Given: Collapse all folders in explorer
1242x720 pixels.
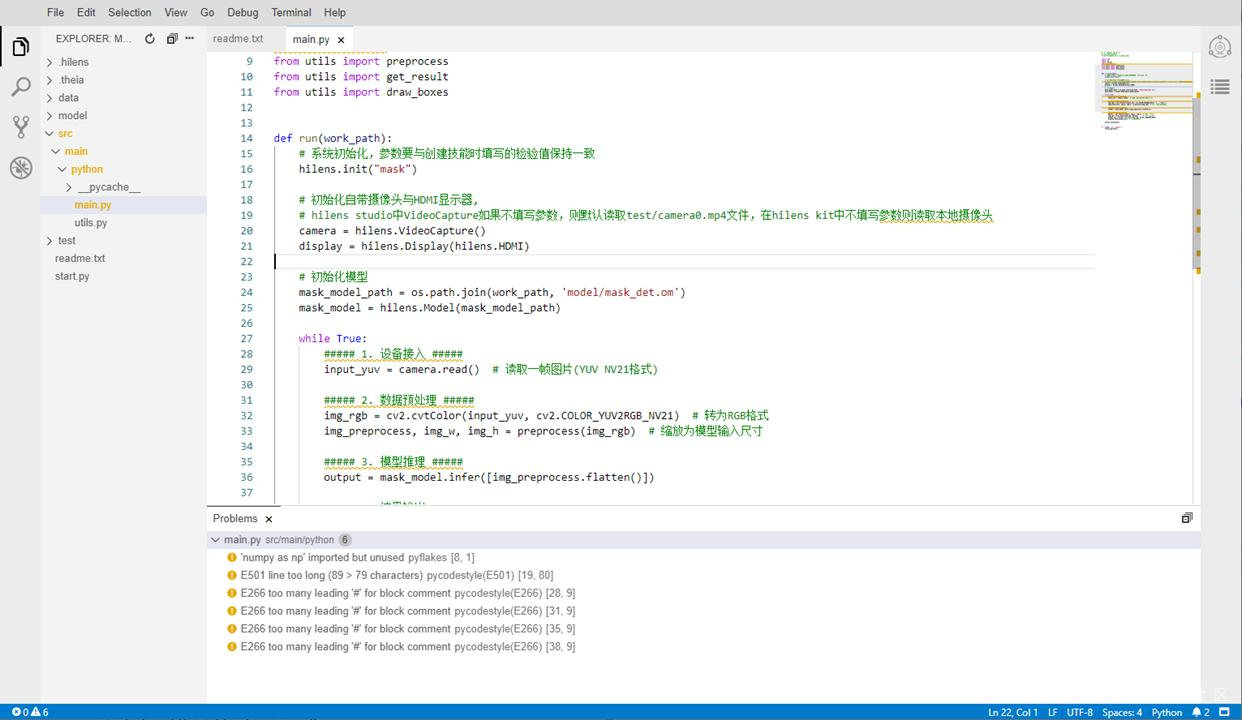Looking at the screenshot, I should pos(172,39).
